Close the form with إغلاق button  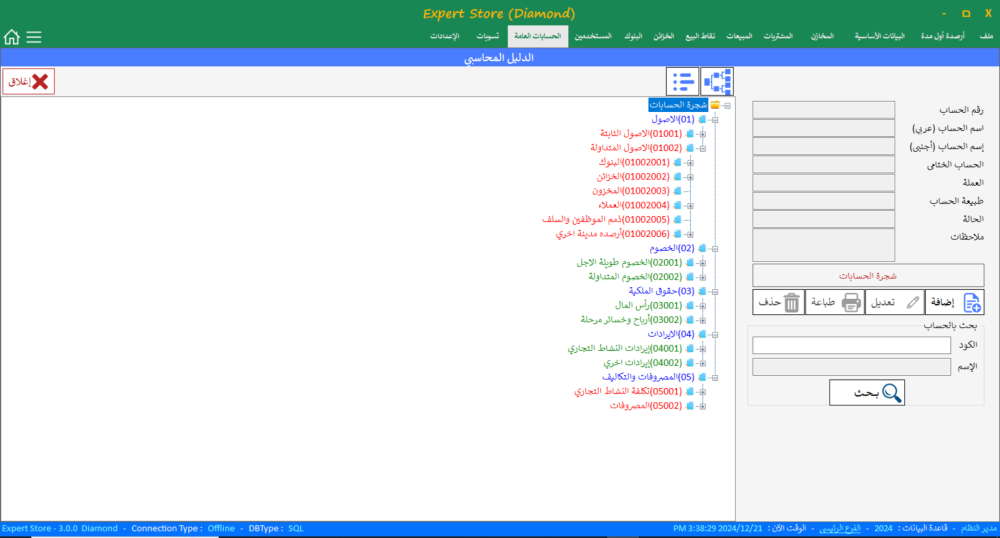click(x=28, y=82)
